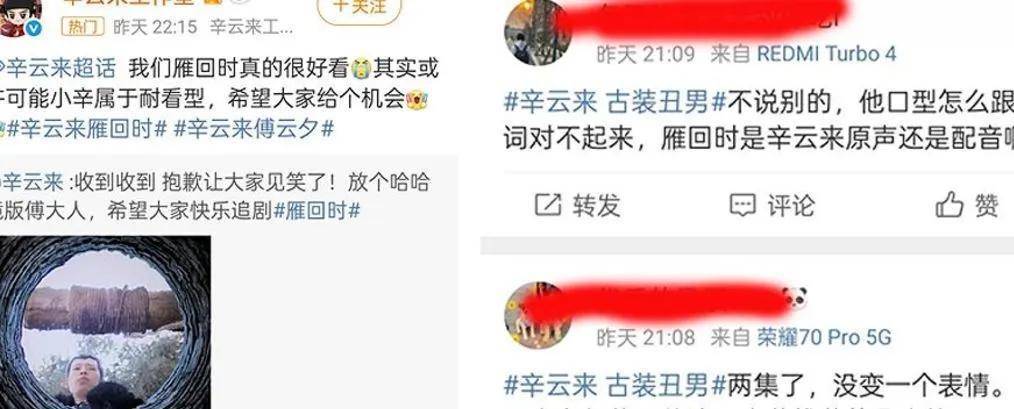
Task: Open avatar of the 21:09 poster
Action: click(537, 31)
